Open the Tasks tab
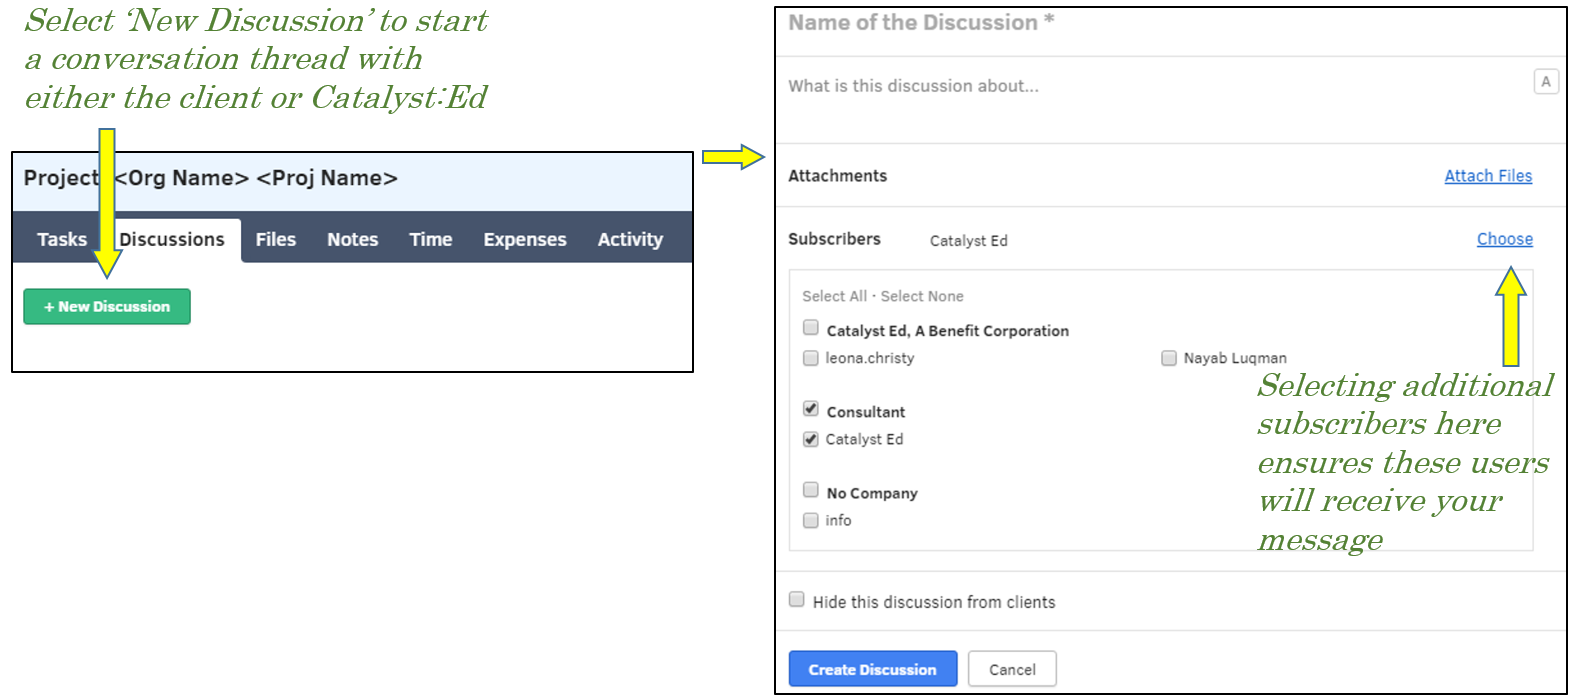The width and height of the screenshot is (1574, 700). pos(62,240)
